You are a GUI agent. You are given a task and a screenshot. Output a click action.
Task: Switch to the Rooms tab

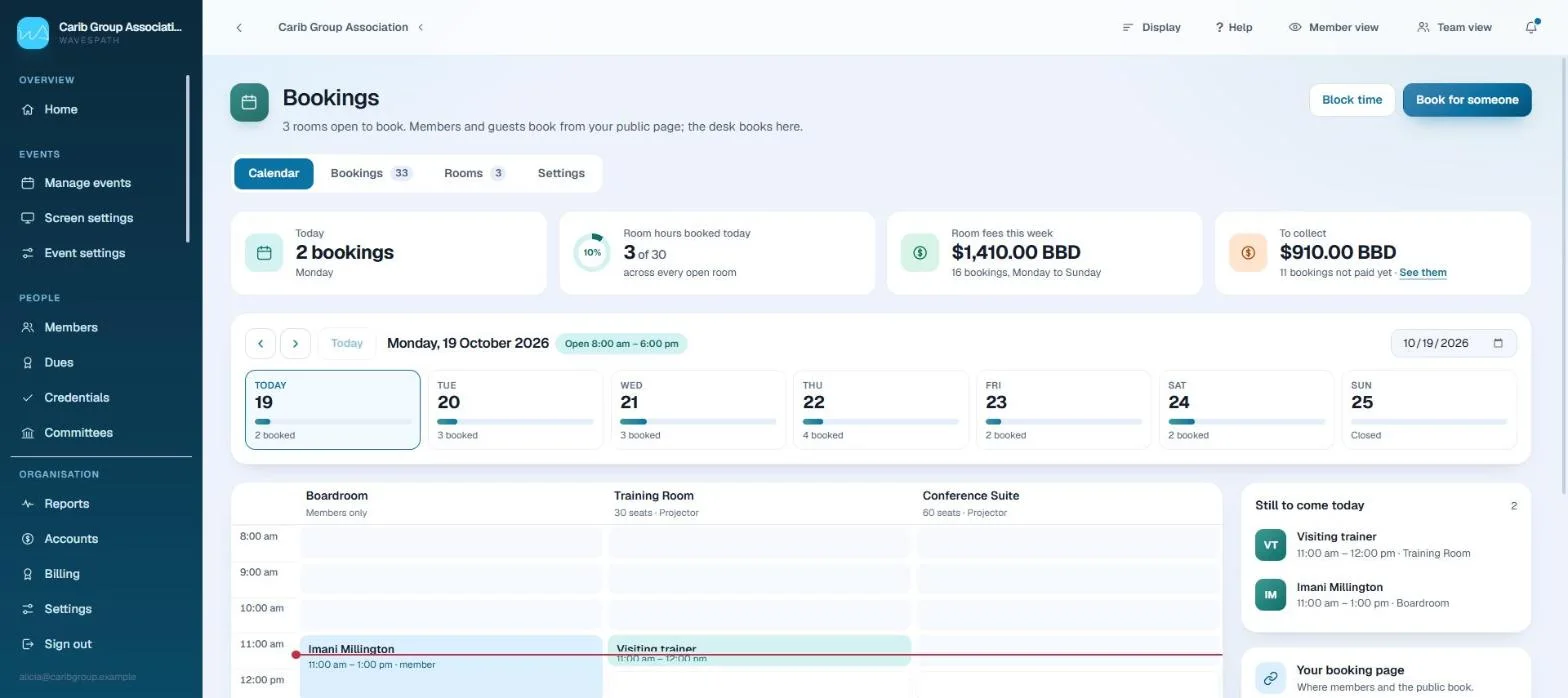pyautogui.click(x=474, y=173)
